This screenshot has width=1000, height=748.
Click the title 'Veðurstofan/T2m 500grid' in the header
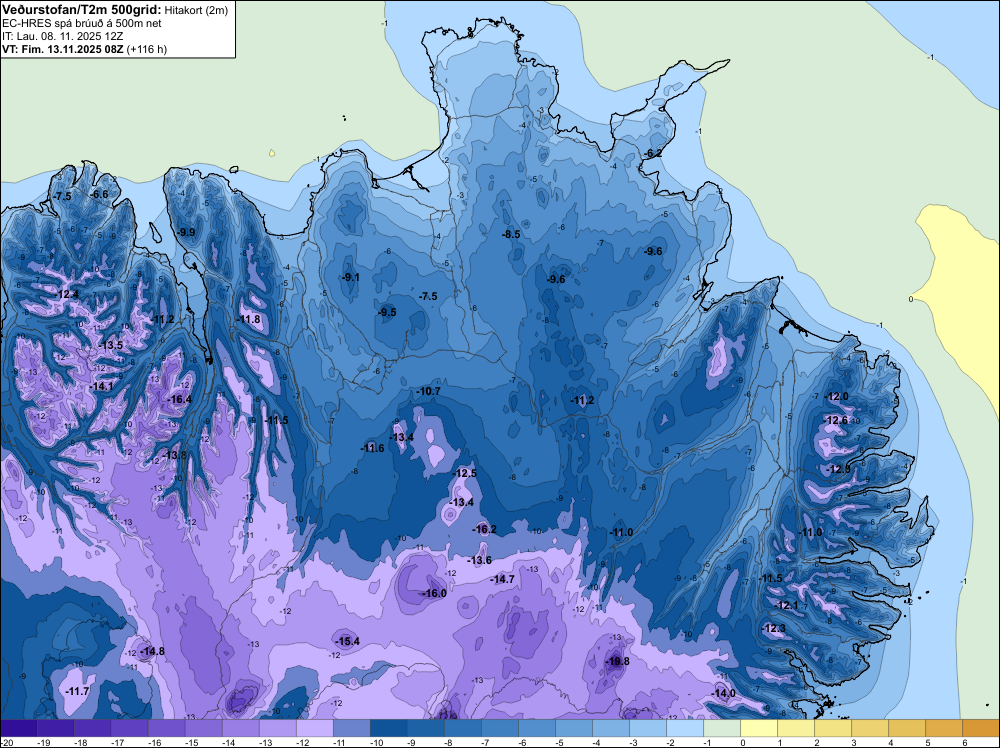click(82, 10)
